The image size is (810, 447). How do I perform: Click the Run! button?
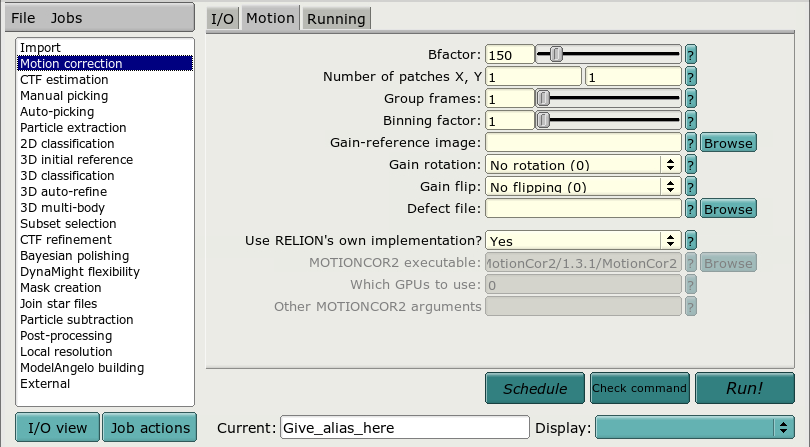pyautogui.click(x=744, y=388)
